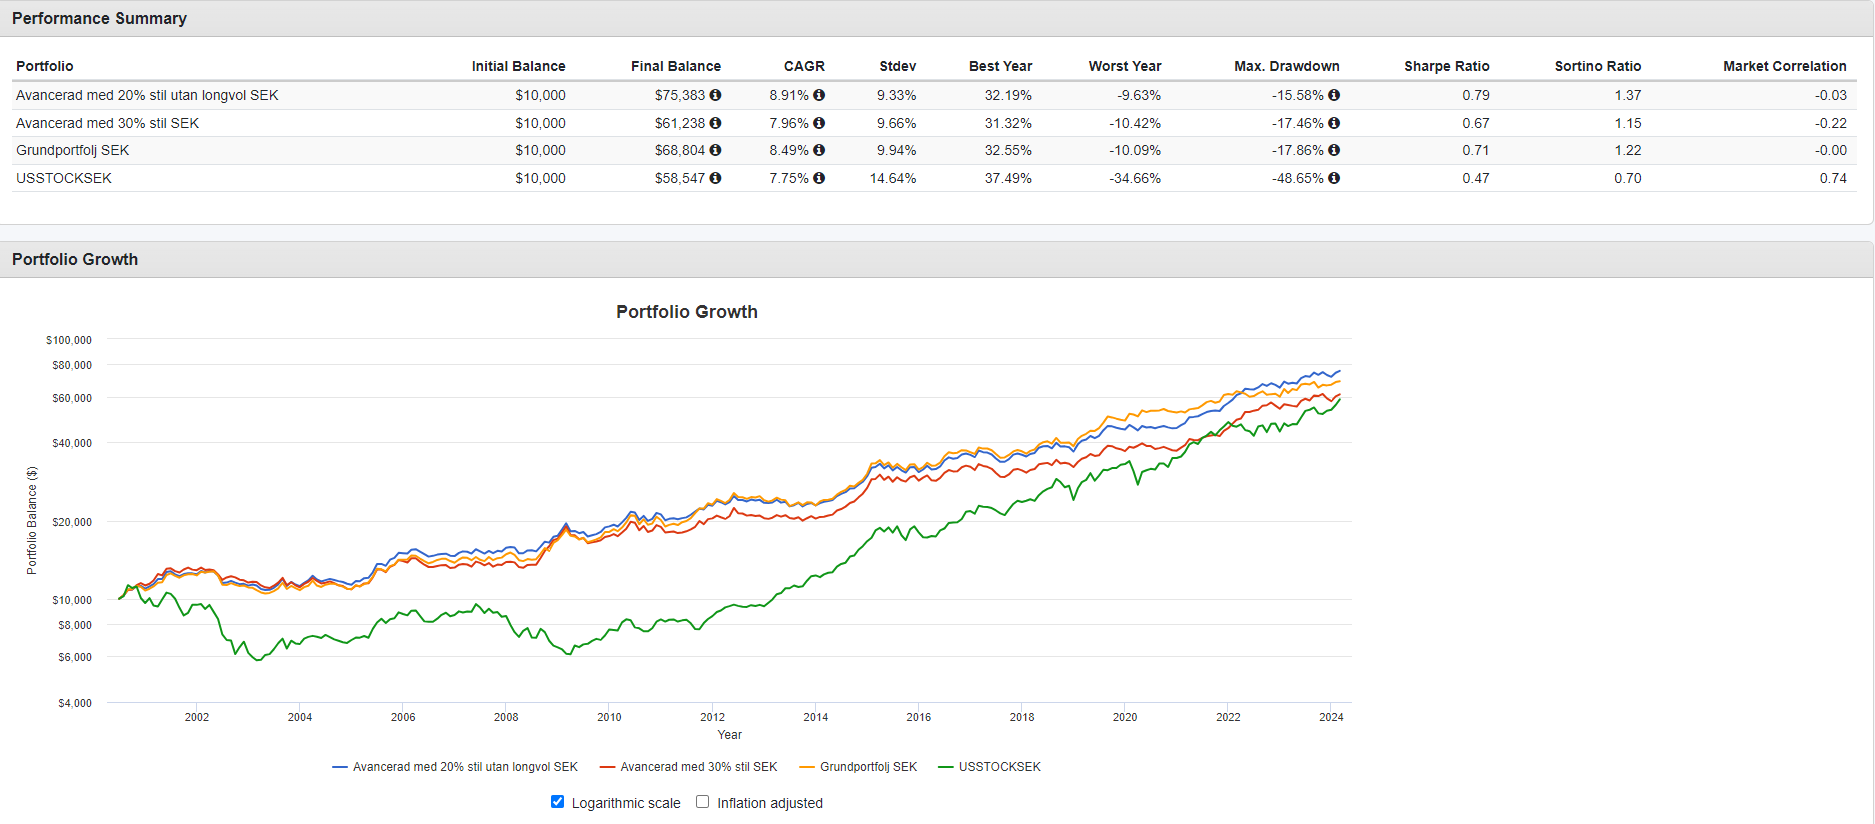Viewport: 1875px width, 824px height.
Task: Click the Performance Summary panel header
Action: click(100, 19)
